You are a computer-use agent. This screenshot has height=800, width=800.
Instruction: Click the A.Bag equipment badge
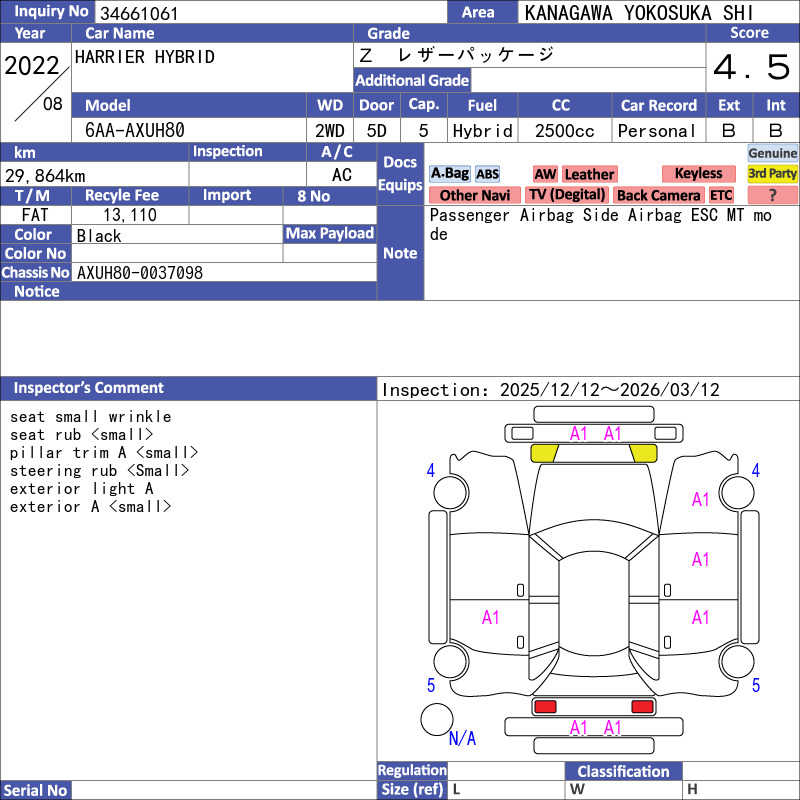coord(449,174)
